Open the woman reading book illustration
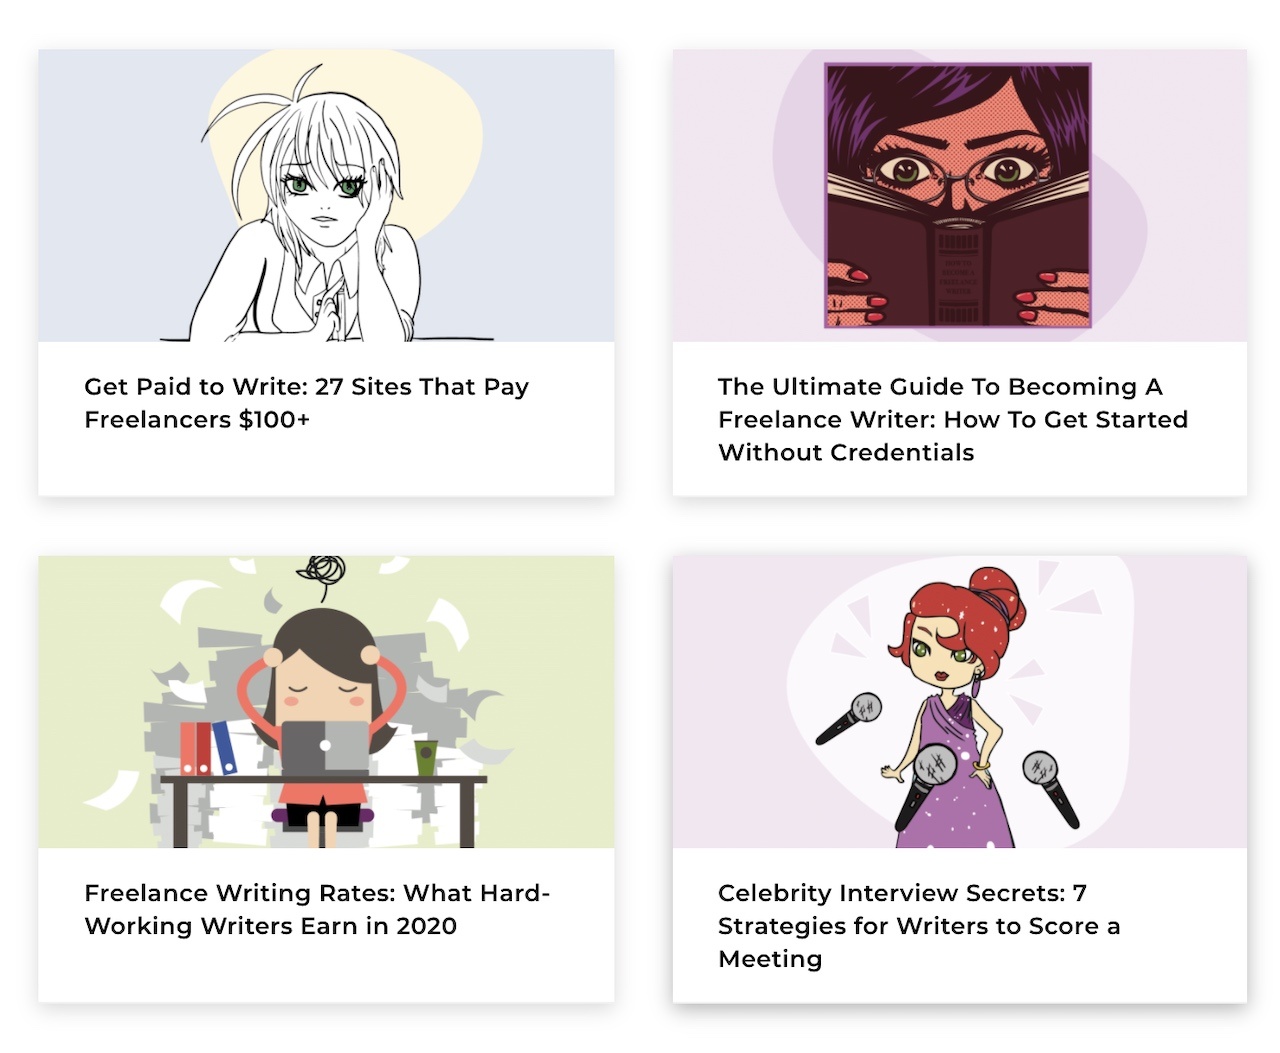Image resolution: width=1280 pixels, height=1053 pixels. tap(959, 196)
